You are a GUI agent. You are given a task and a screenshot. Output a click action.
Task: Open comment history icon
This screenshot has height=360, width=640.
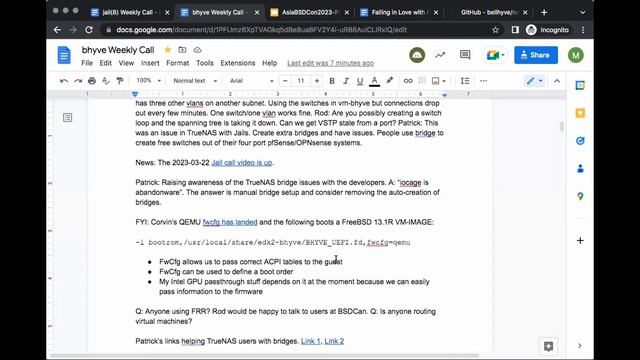point(465,55)
